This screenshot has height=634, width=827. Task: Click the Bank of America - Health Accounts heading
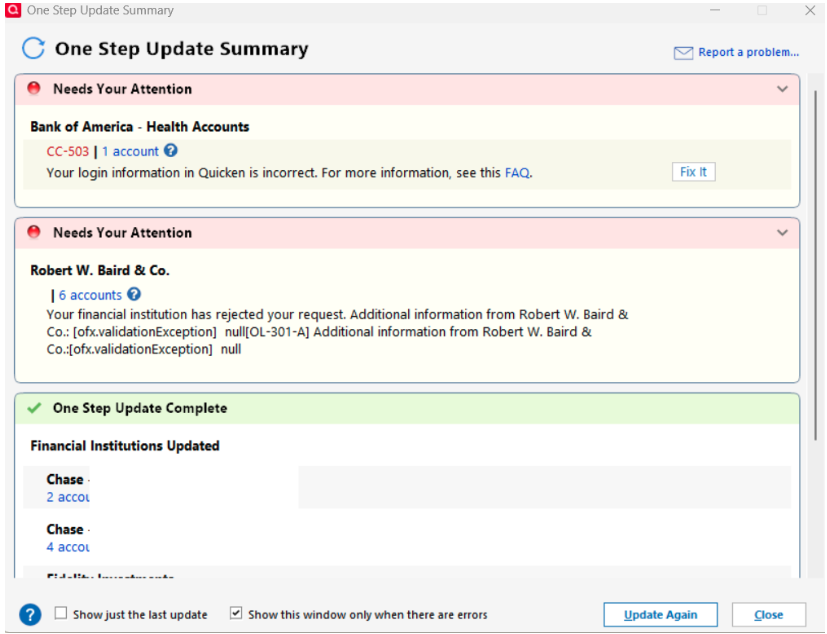[x=140, y=127]
